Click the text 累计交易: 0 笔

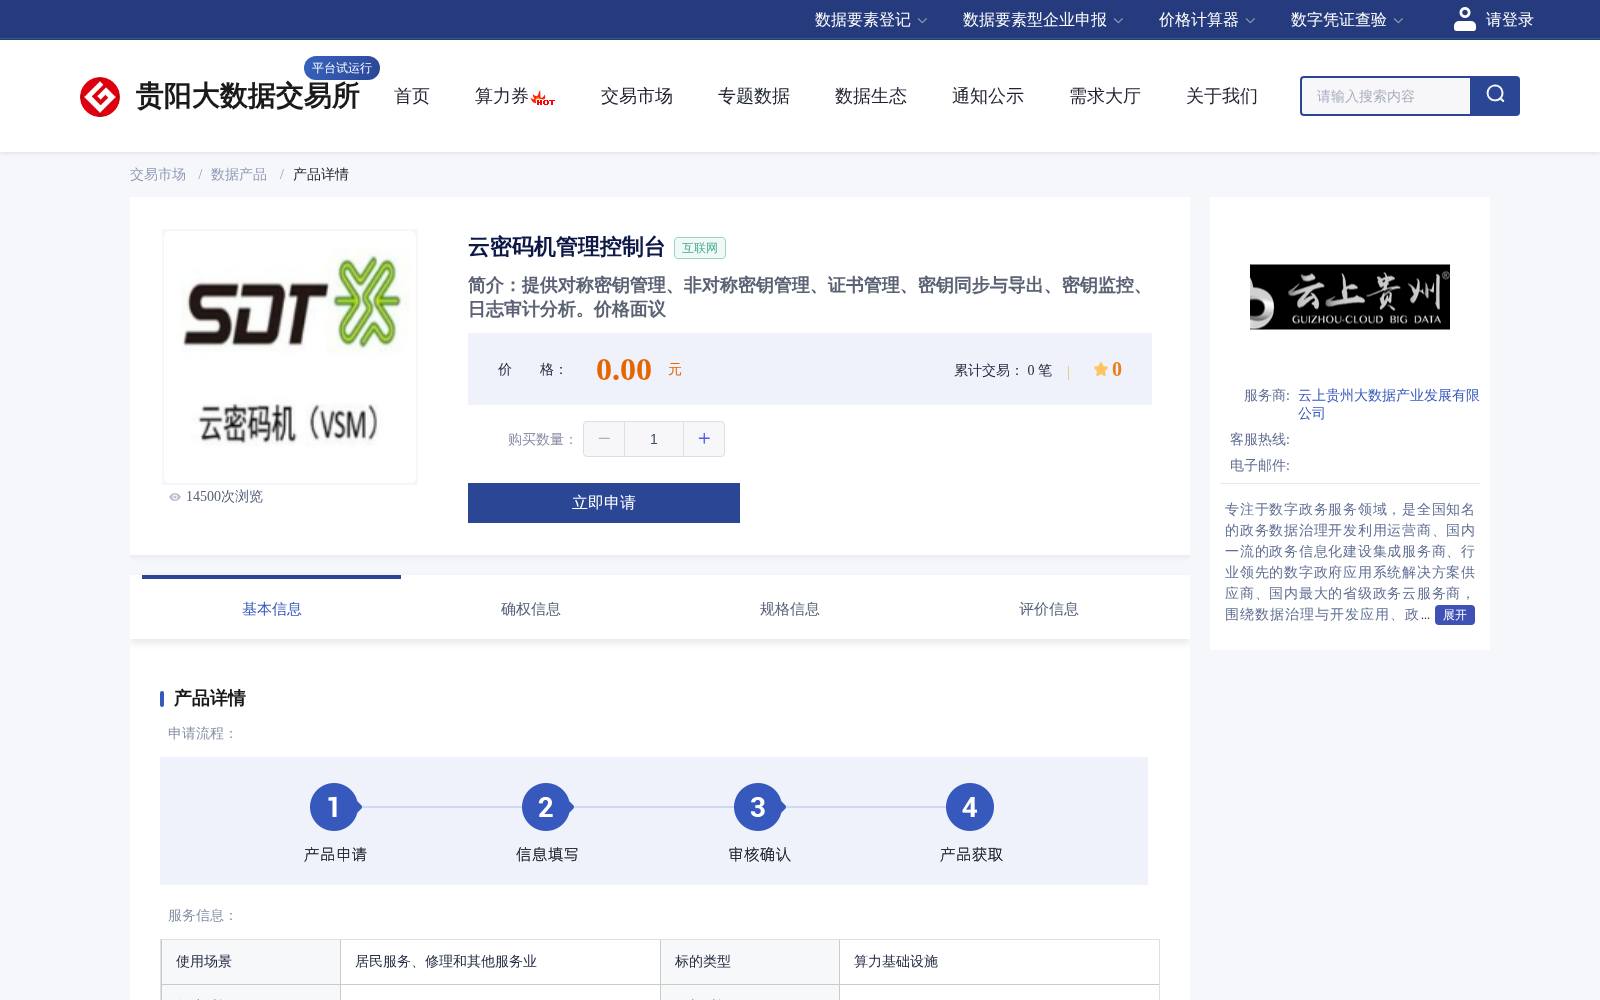1003,370
